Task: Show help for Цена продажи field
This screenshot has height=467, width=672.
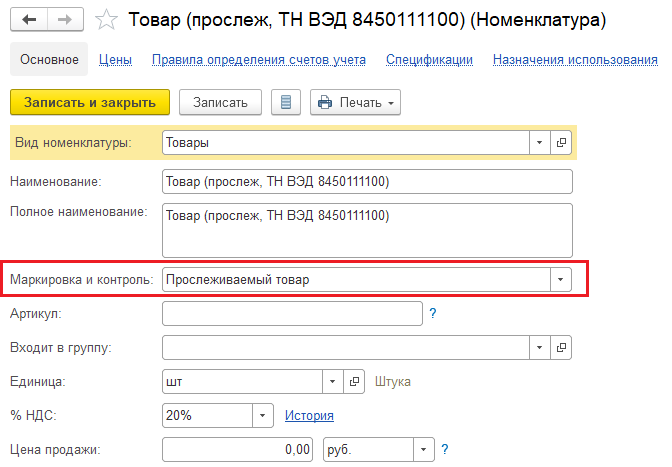Action: coord(445,449)
